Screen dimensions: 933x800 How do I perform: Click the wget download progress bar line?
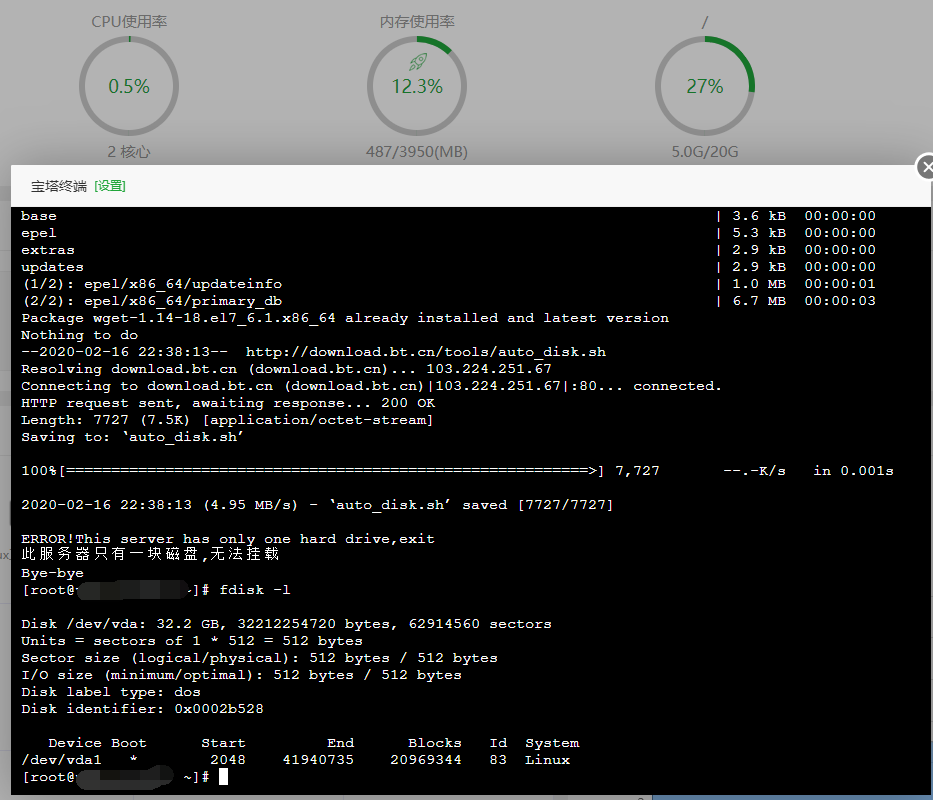tap(457, 471)
